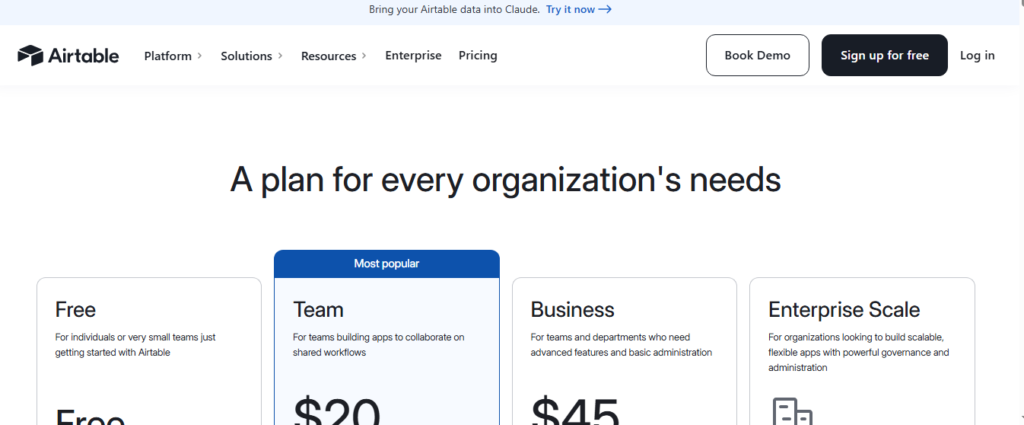The height and width of the screenshot is (425, 1024).
Task: Select the Business plan heading
Action: pyautogui.click(x=572, y=309)
